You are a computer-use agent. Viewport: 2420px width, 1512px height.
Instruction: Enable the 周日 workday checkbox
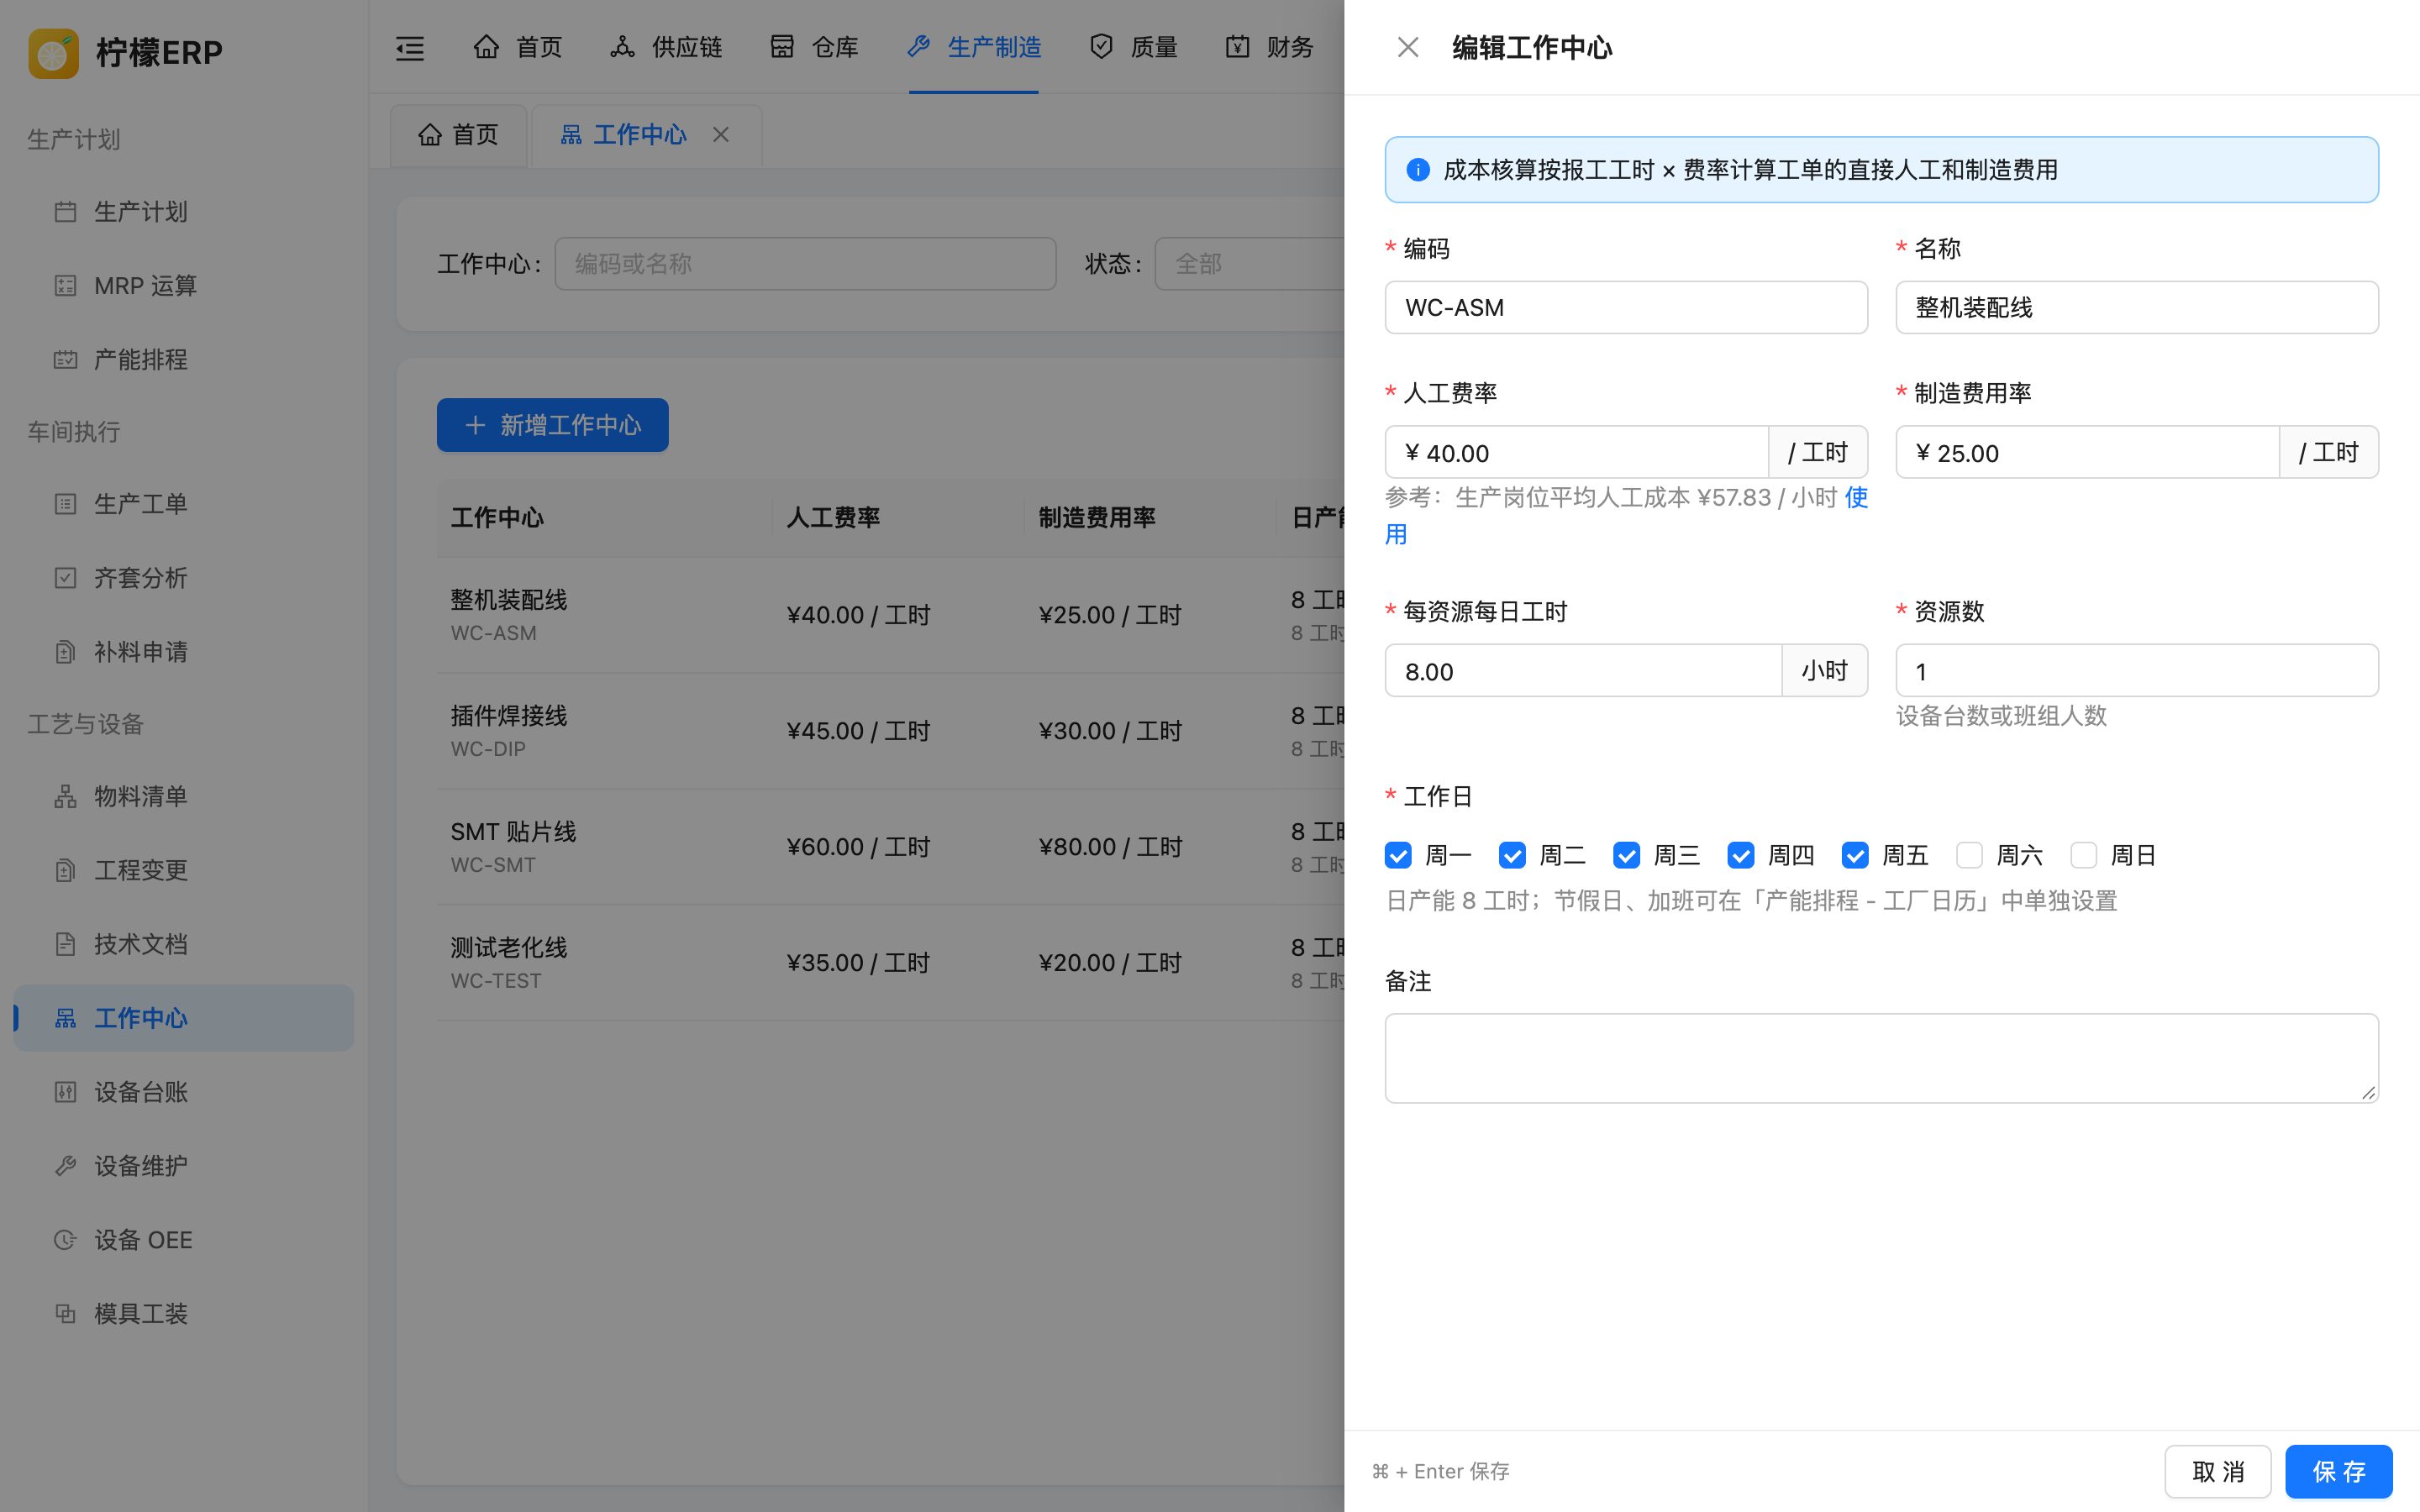coord(2083,855)
